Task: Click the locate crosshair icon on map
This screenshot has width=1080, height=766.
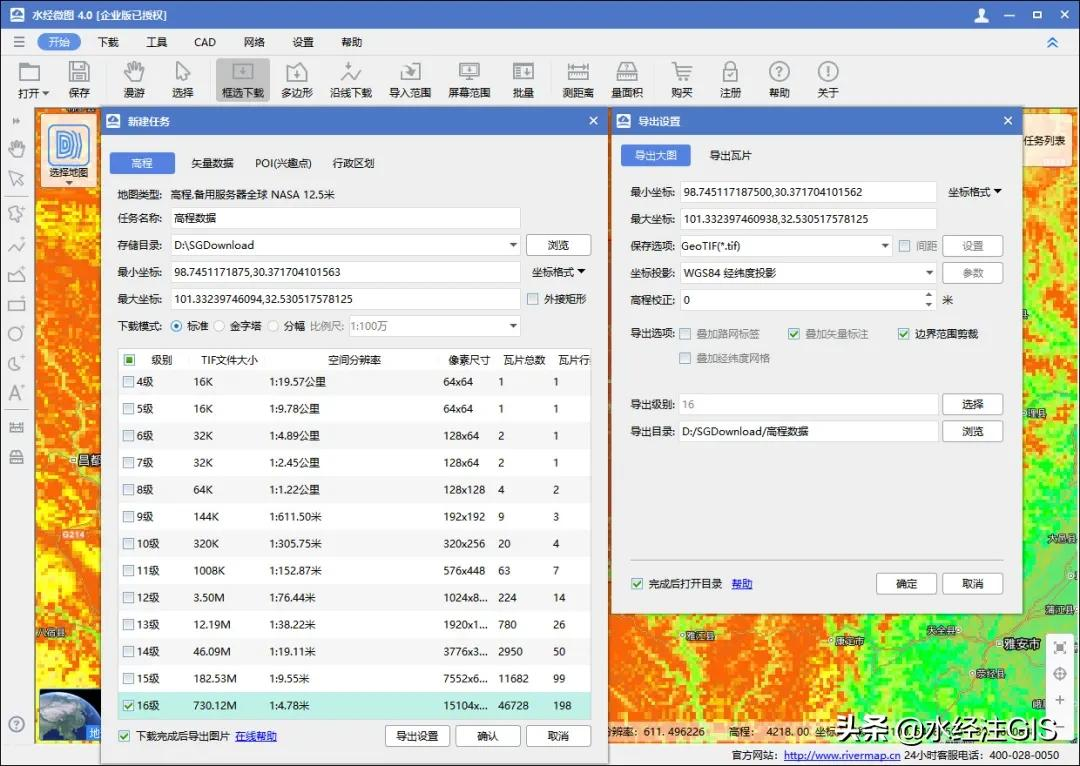Action: tap(1059, 674)
